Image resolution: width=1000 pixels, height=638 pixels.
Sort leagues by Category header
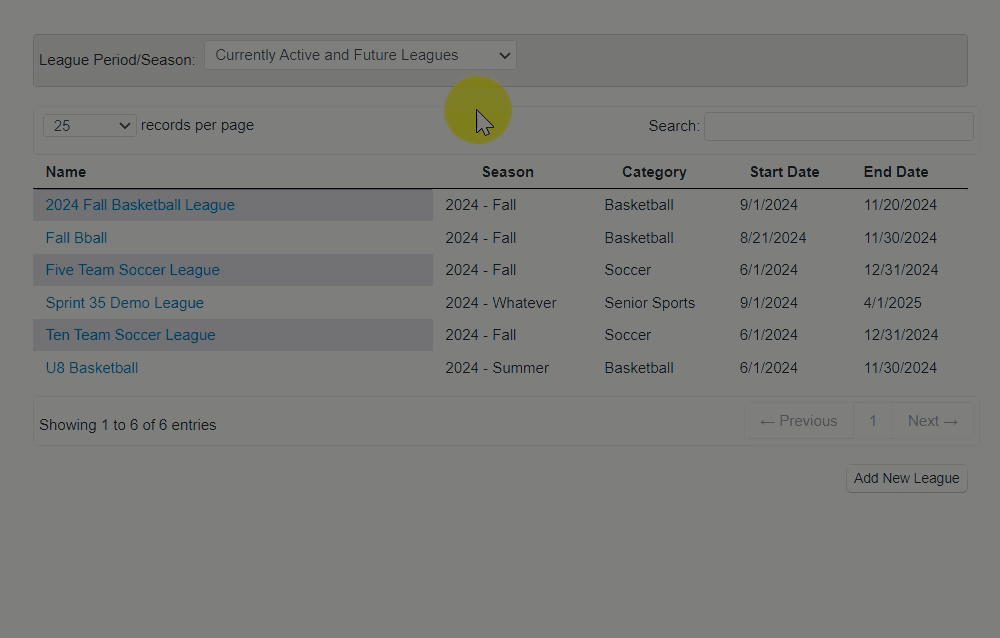pos(654,172)
